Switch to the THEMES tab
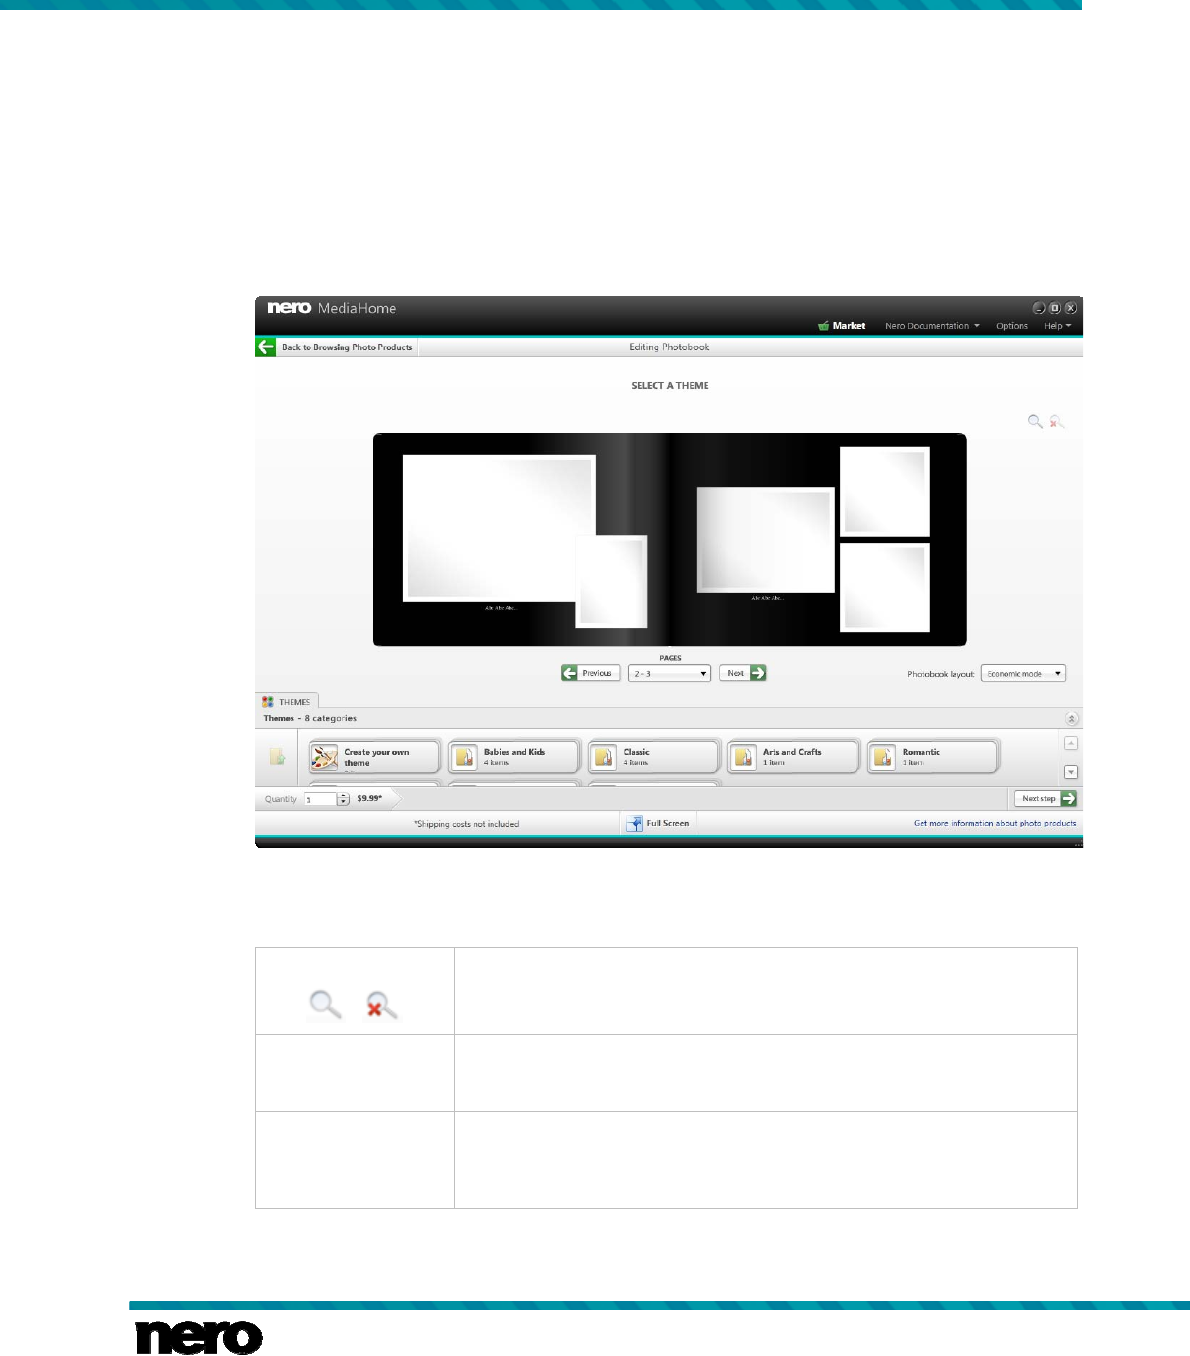The image size is (1190, 1356). [x=287, y=702]
